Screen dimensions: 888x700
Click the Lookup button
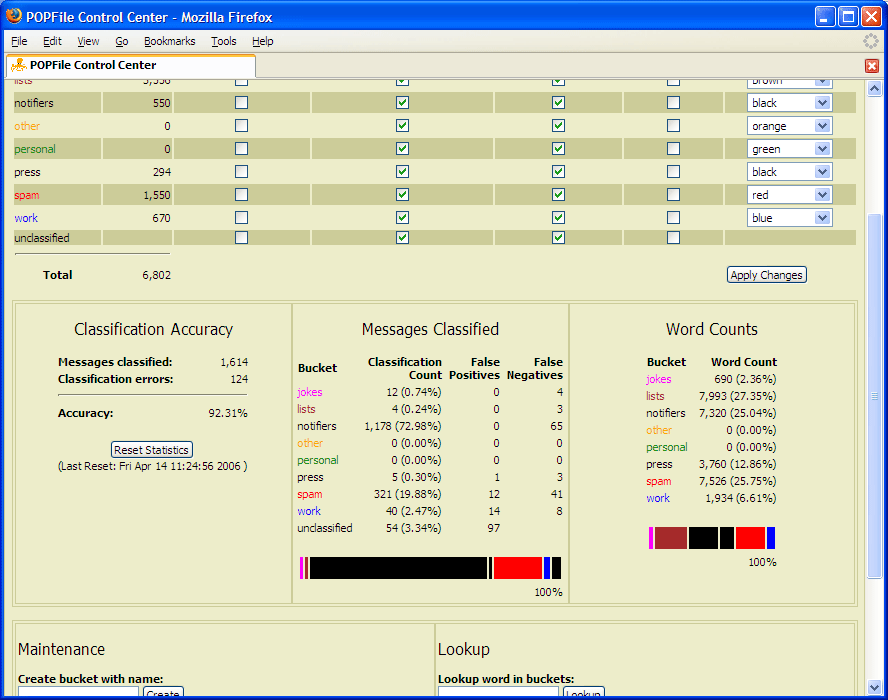pos(583,692)
